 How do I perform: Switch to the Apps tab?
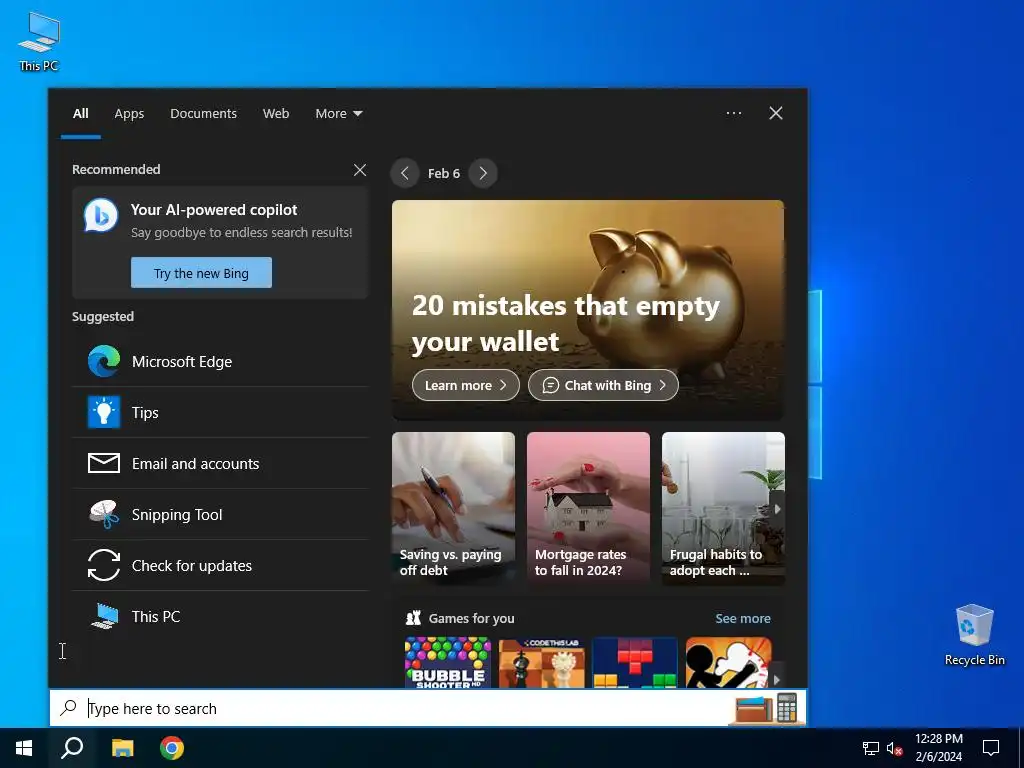click(129, 113)
